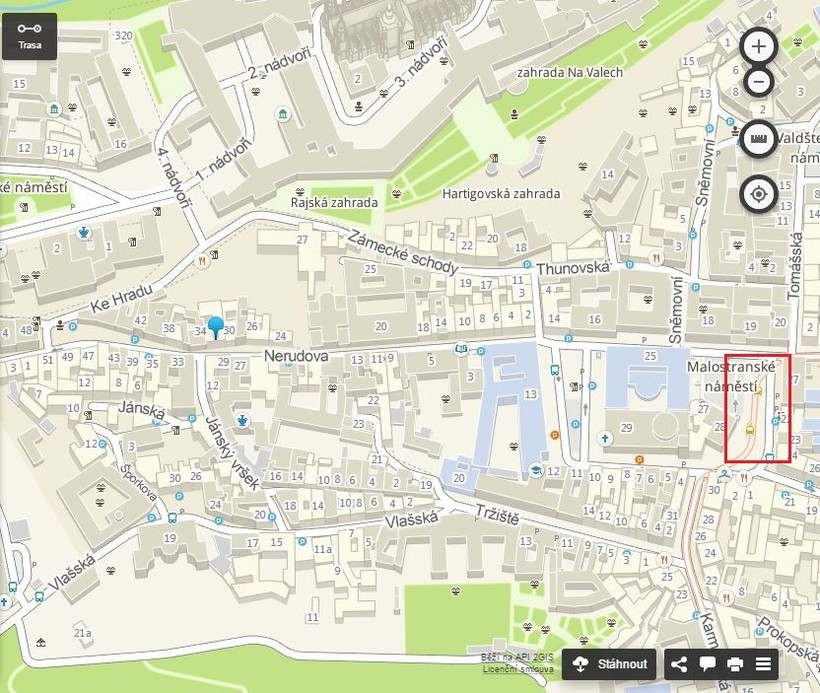Screen dimensions: 820x693
Task: Open the hamburger menu
Action: point(763,664)
